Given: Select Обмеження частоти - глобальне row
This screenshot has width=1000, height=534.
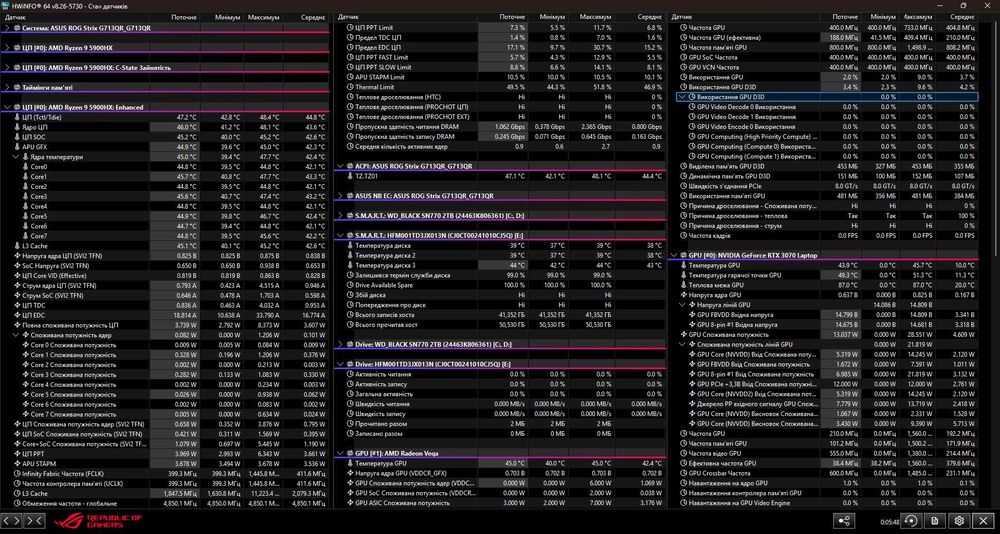Looking at the screenshot, I should click(x=166, y=503).
